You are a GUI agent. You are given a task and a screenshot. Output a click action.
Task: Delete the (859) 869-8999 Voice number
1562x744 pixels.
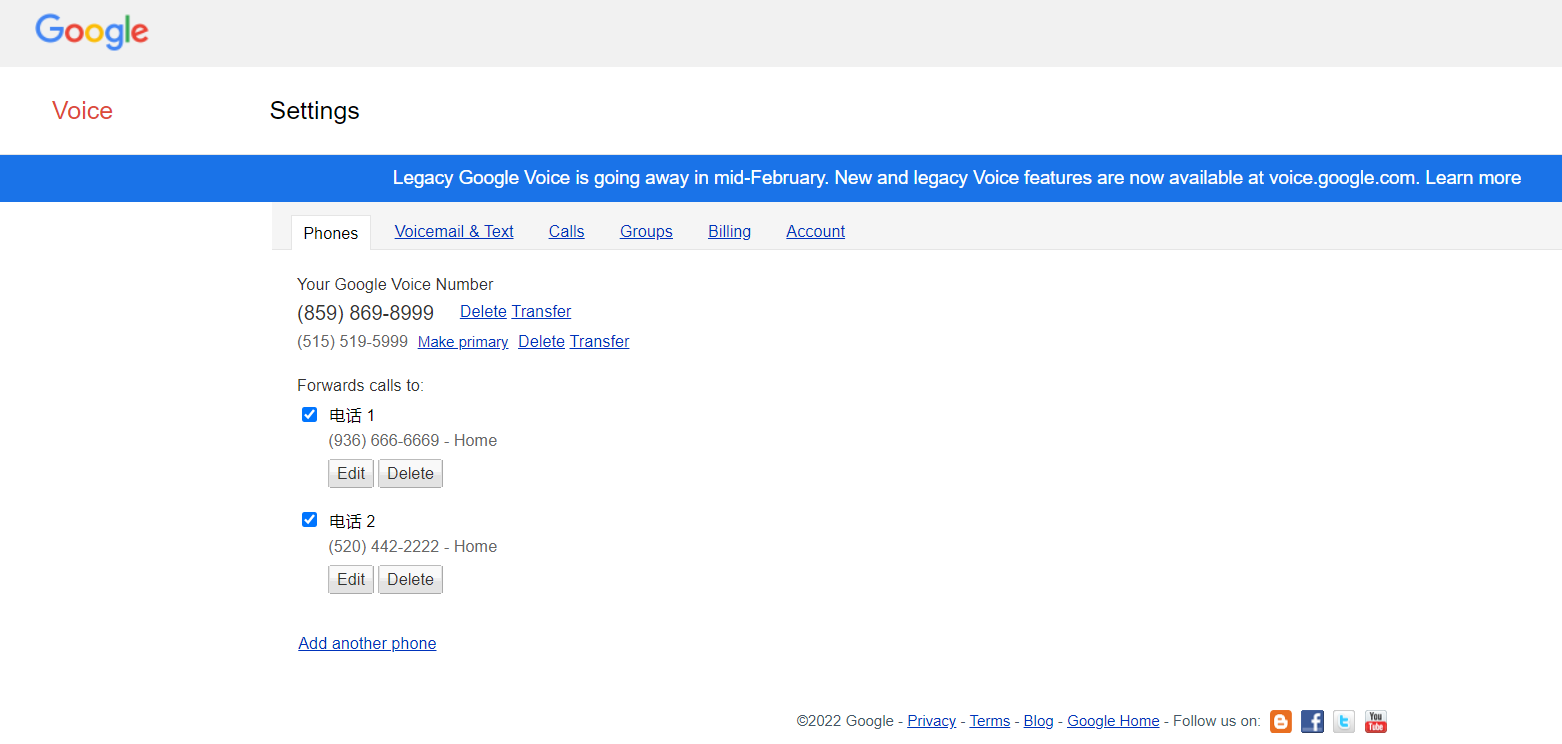click(483, 311)
